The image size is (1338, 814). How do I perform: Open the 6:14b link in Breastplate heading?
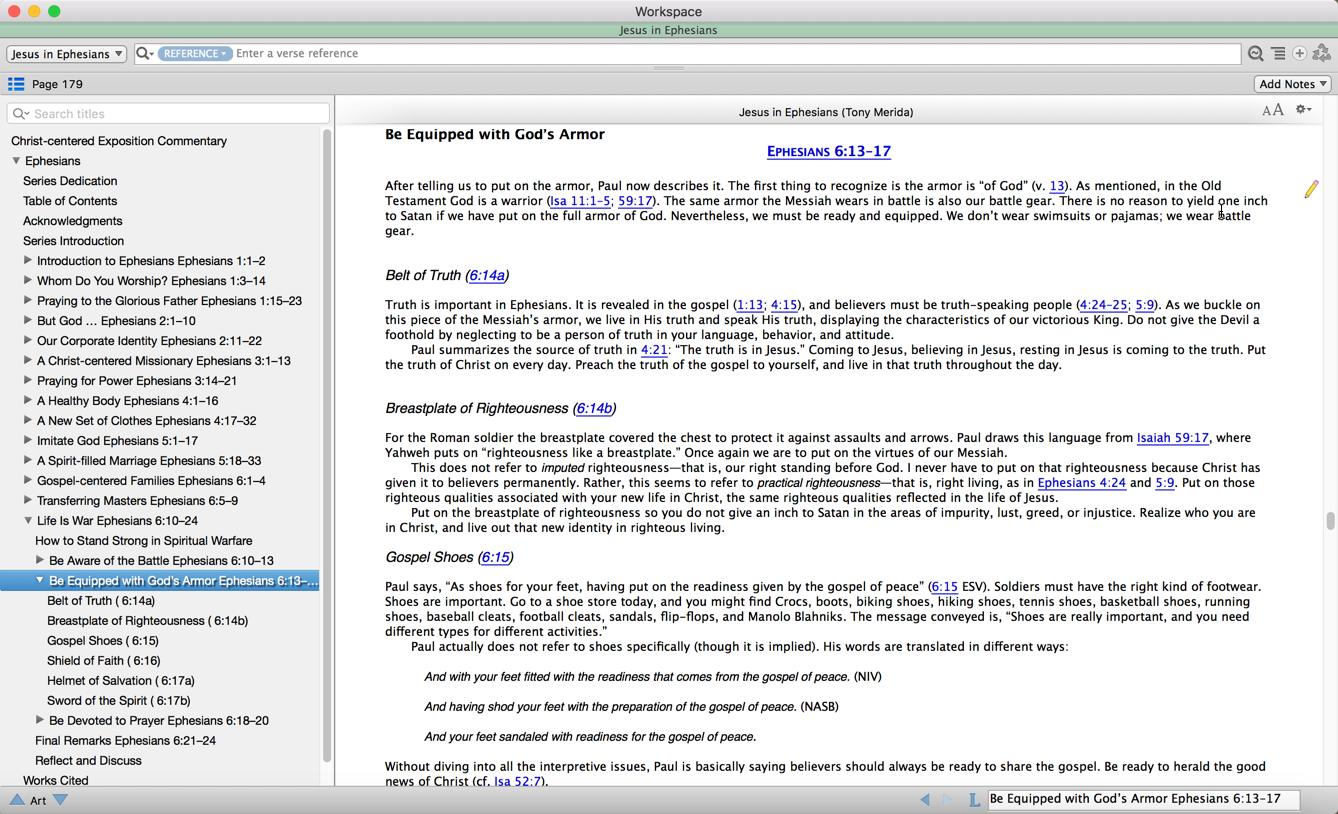594,409
